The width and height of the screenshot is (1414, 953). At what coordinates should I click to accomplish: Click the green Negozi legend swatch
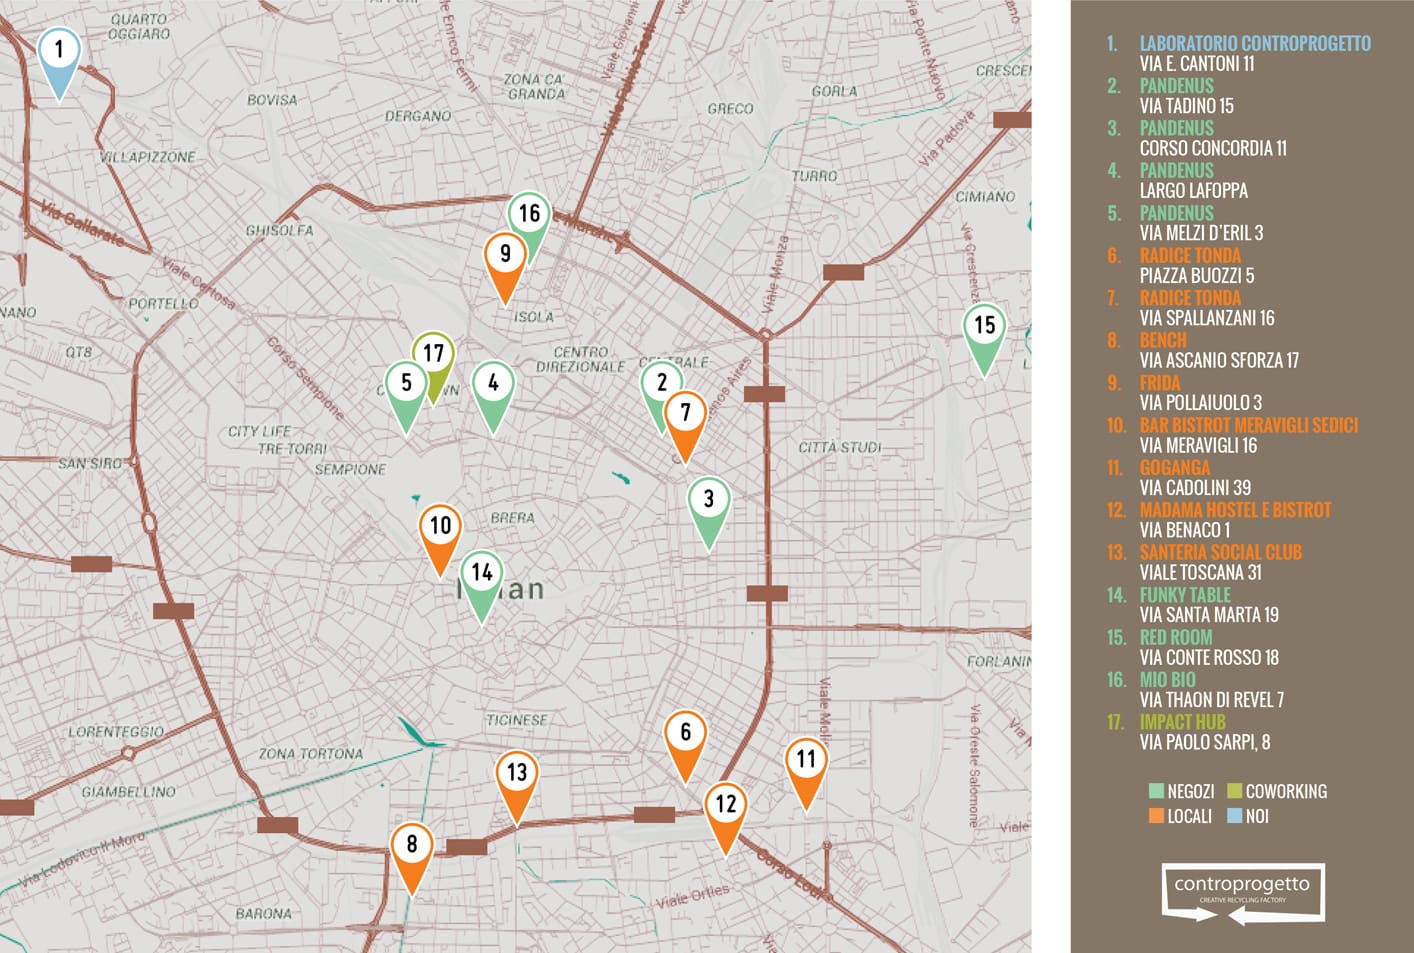coord(1157,791)
